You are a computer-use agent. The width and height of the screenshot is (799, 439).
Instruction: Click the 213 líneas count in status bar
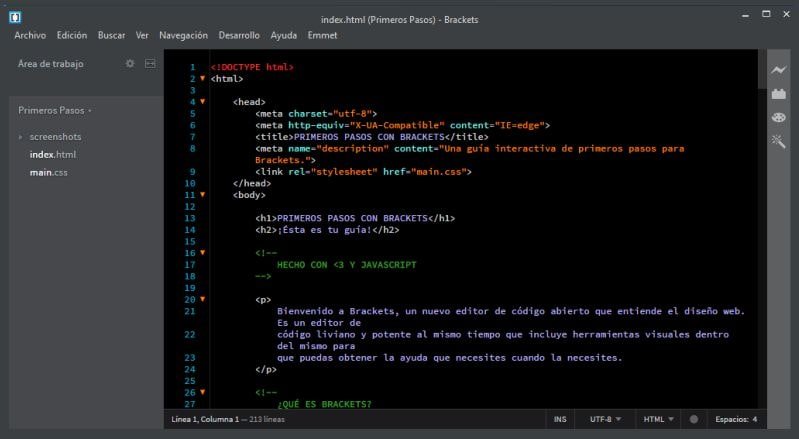(x=267, y=419)
